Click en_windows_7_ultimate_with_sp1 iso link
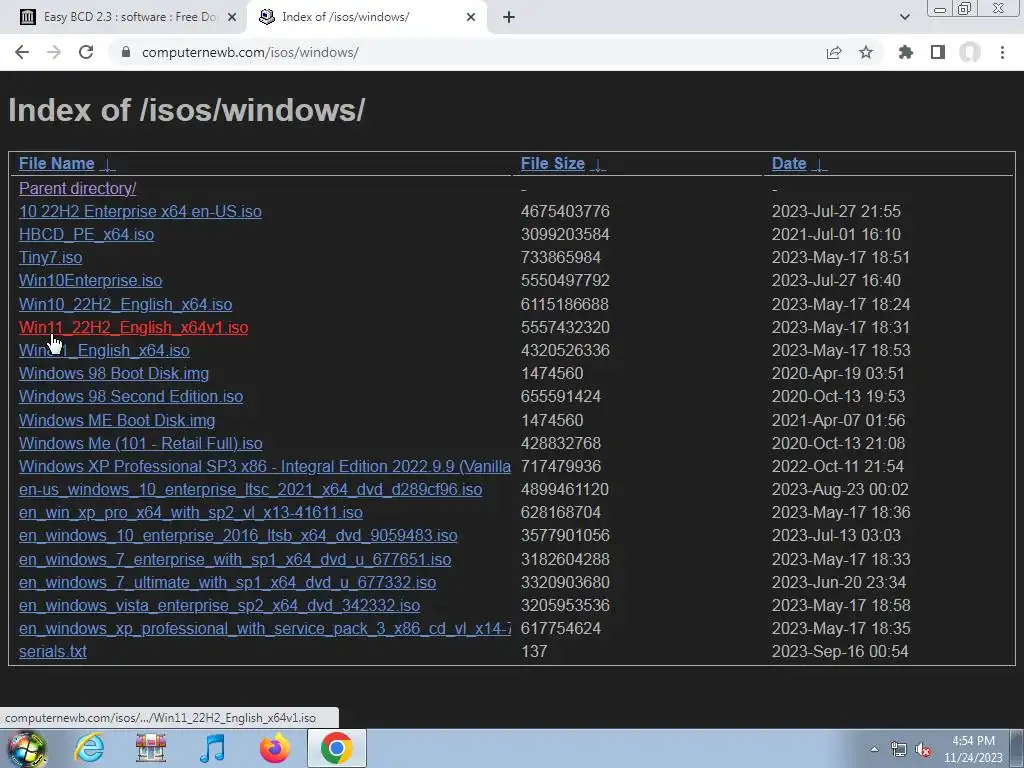 click(x=227, y=583)
